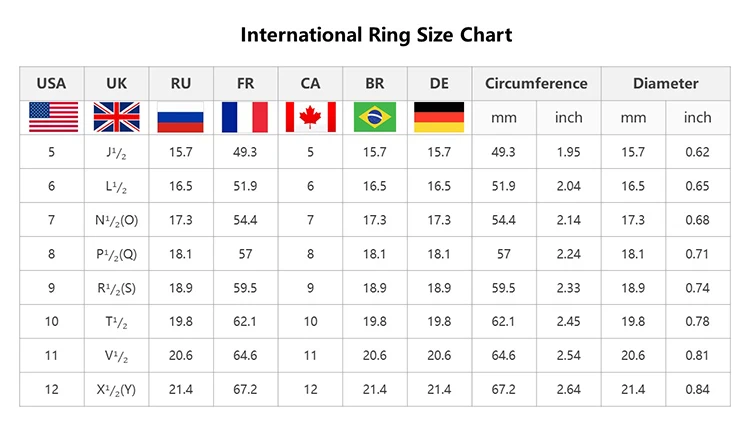Select the German flag icon
This screenshot has width=750, height=422.
pos(439,117)
